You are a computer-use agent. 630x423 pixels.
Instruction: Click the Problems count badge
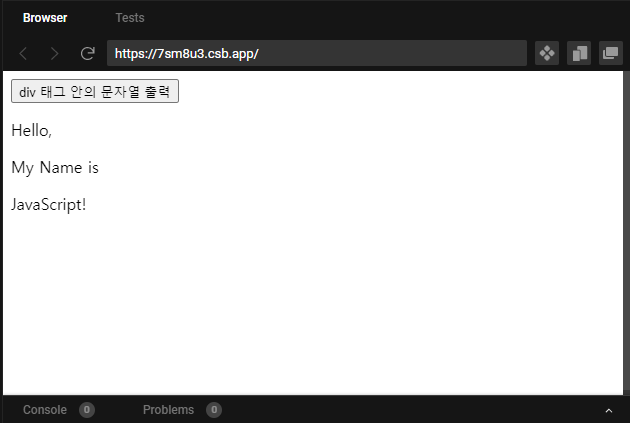pos(214,410)
